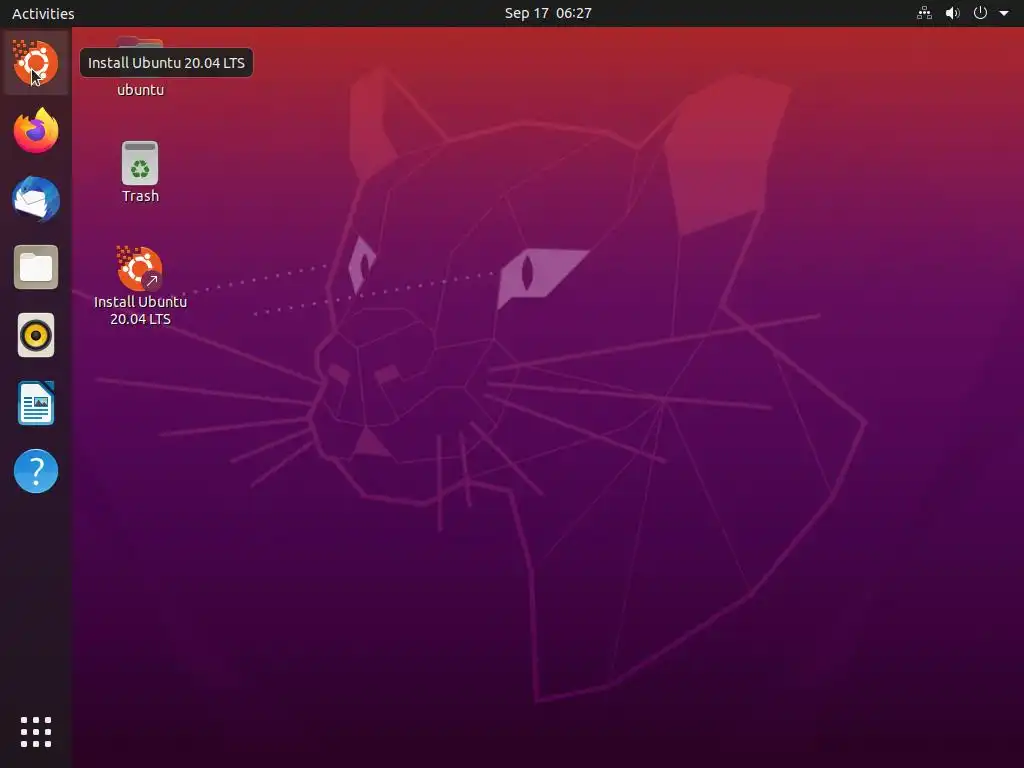Click the wired network status icon
Viewport: 1024px width, 768px height.
[x=924, y=13]
